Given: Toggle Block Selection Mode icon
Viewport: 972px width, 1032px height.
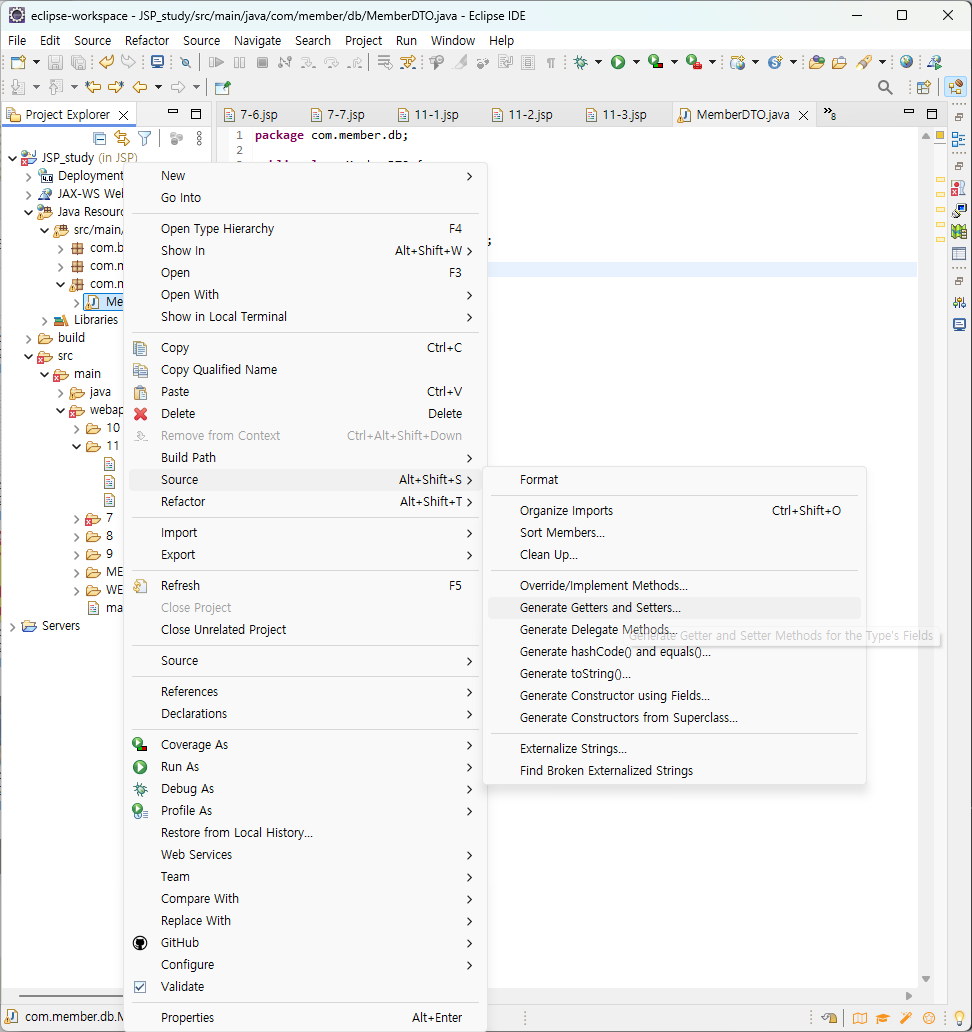Looking at the screenshot, I should (528, 63).
